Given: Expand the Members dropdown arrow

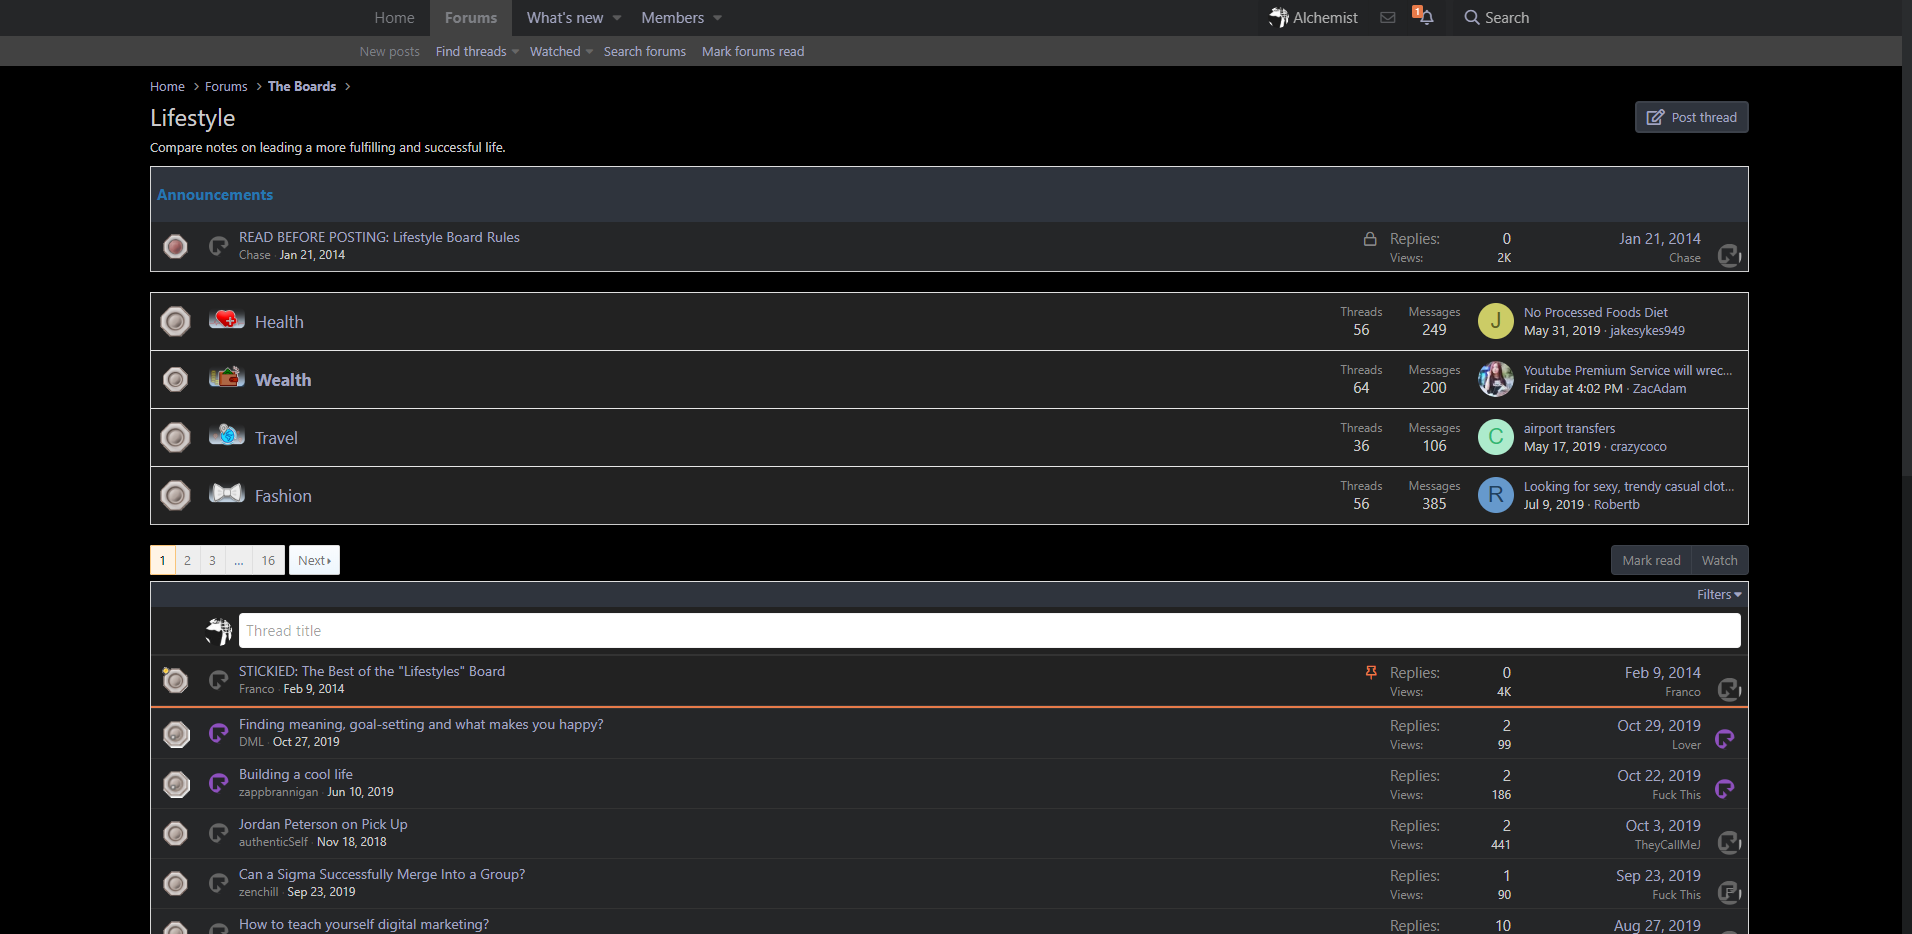Looking at the screenshot, I should coord(718,18).
